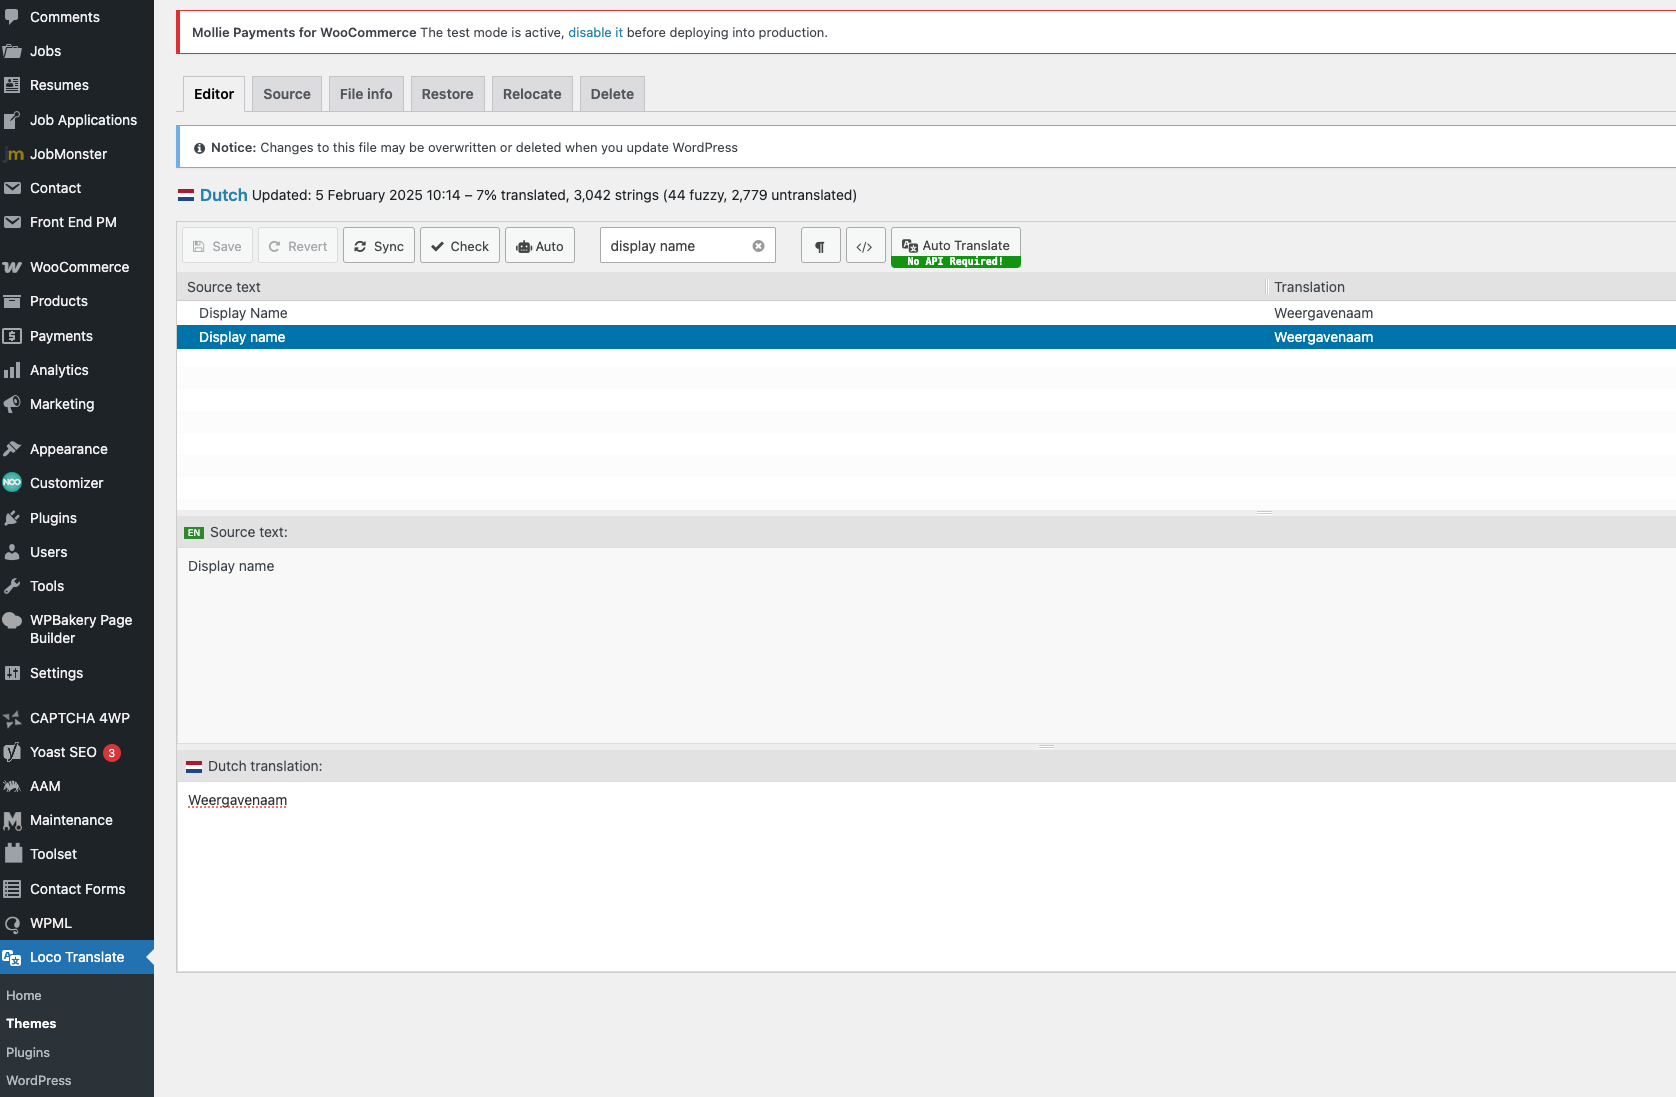Open the AAM menu item
This screenshot has height=1097, width=1676.
77,786
